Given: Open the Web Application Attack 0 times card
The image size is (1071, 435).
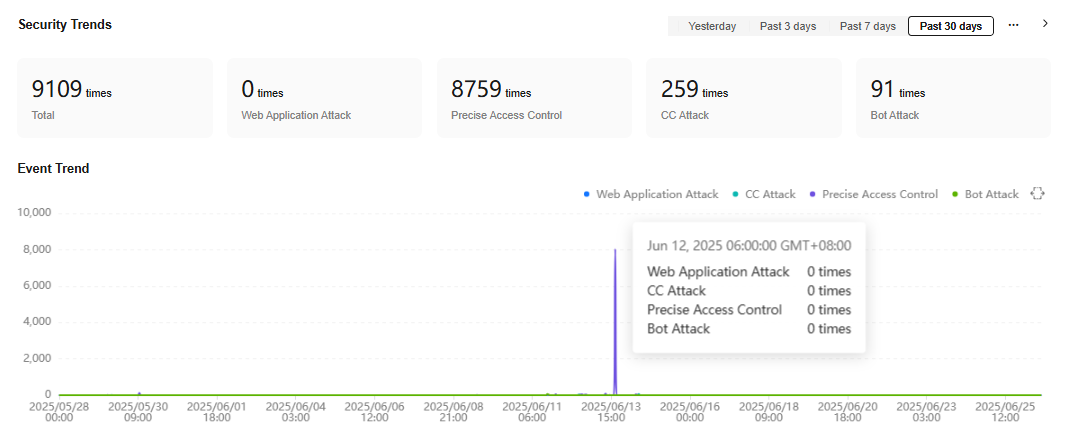Looking at the screenshot, I should click(324, 98).
